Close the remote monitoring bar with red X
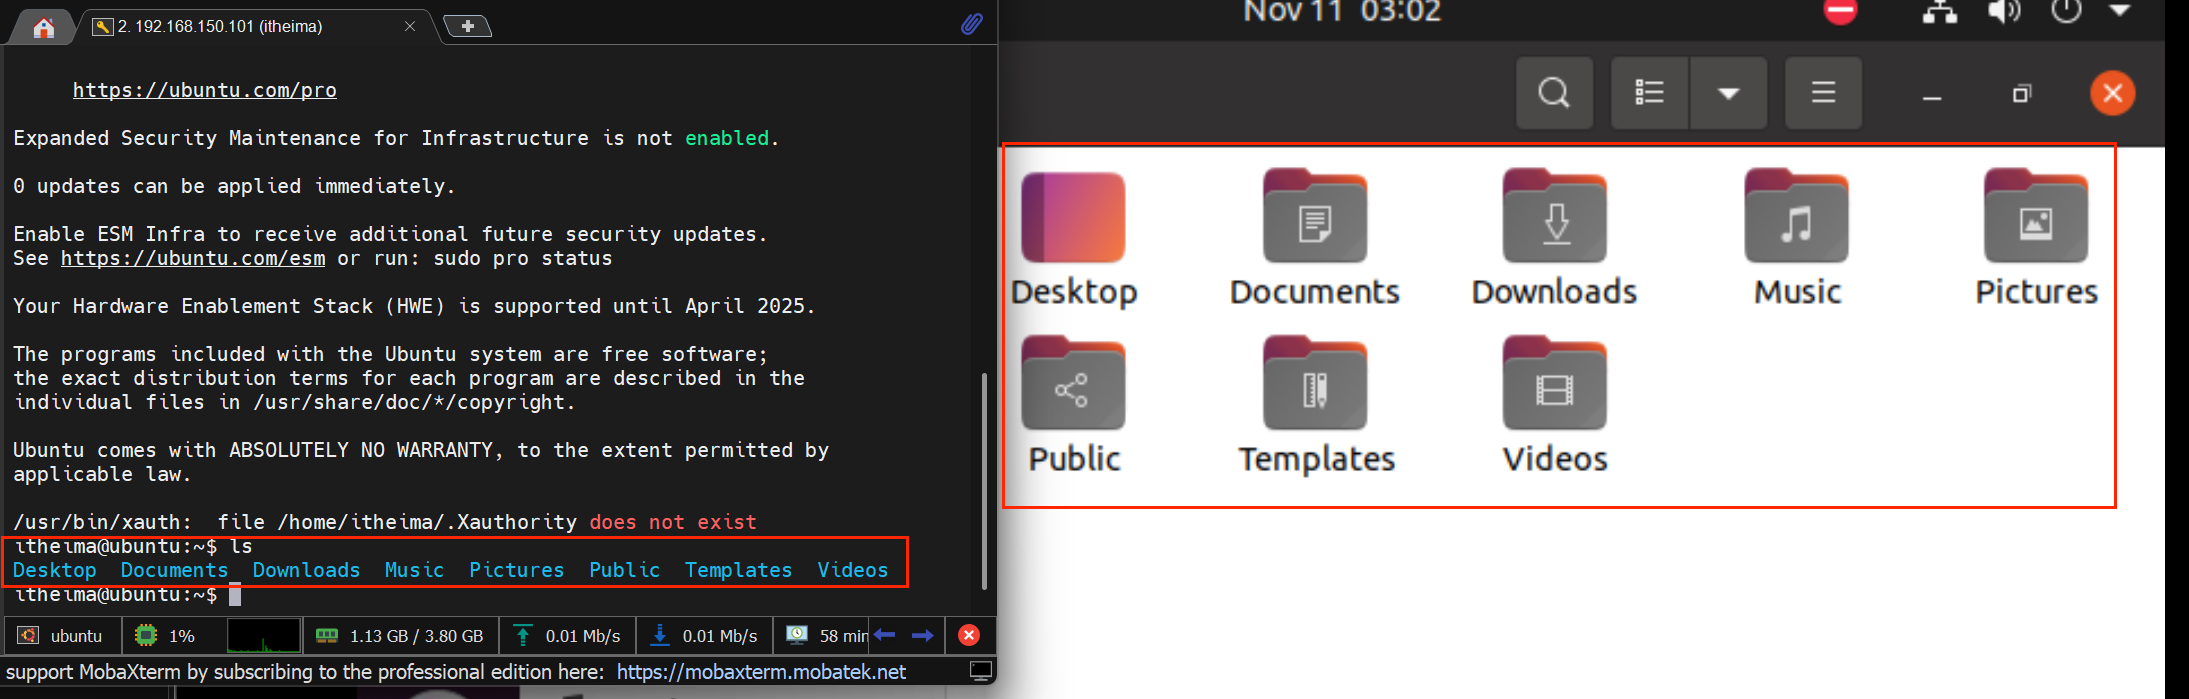The height and width of the screenshot is (699, 2189). [x=968, y=635]
